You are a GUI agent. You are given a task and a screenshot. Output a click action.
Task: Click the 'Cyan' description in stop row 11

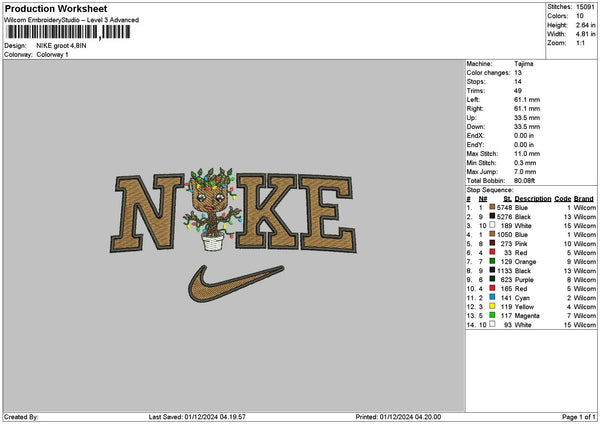click(x=522, y=297)
